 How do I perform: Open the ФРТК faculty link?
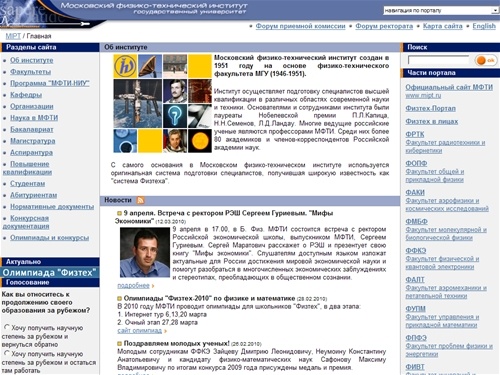pos(415,134)
